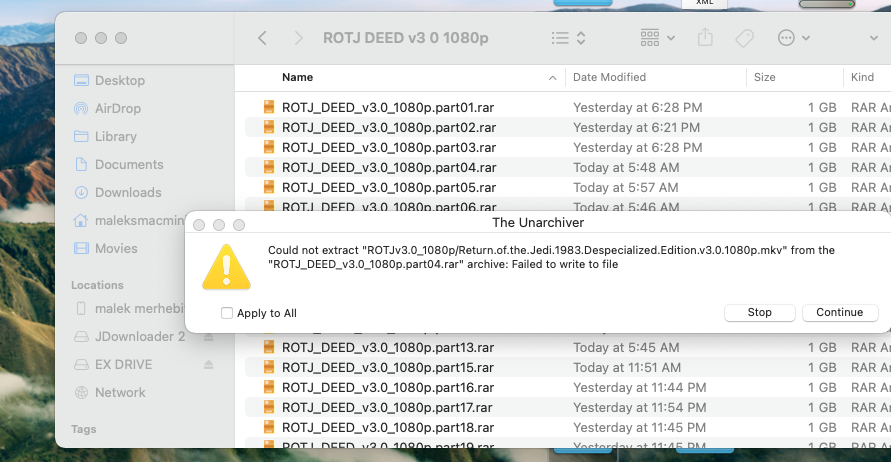The width and height of the screenshot is (891, 462).
Task: Click the part05.rar archive file icon
Action: (x=269, y=187)
